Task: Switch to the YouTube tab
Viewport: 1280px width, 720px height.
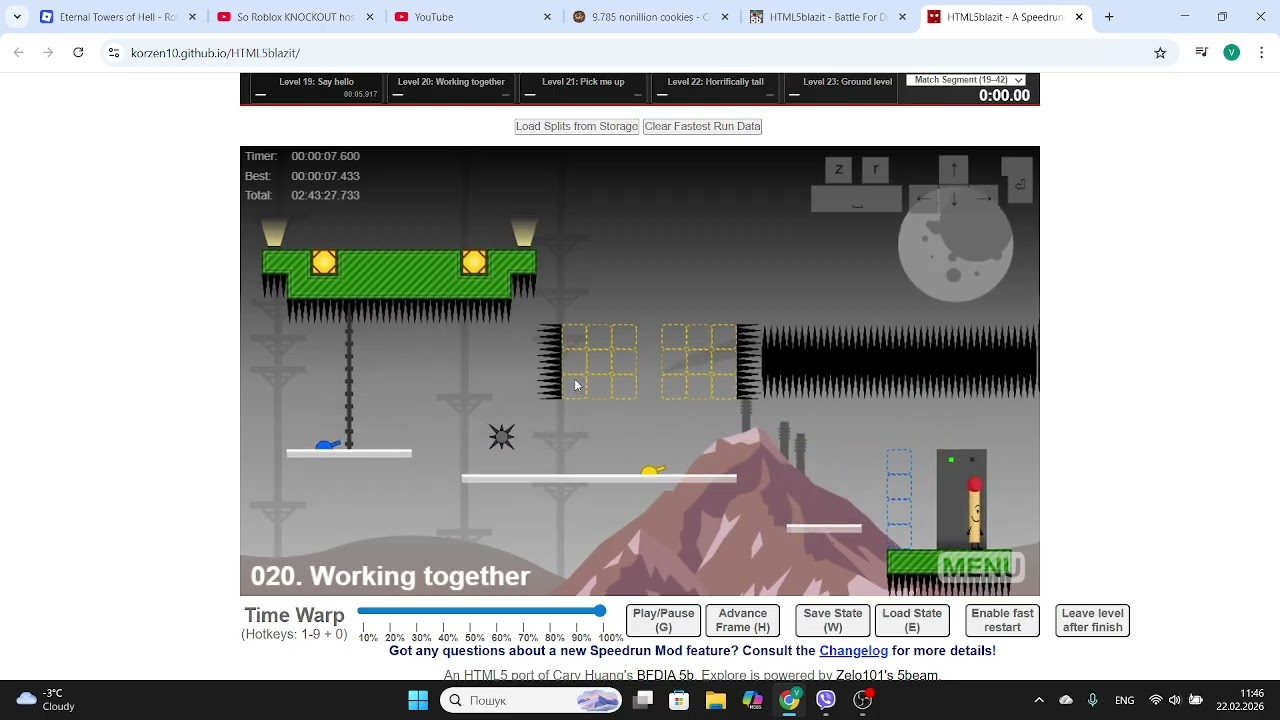Action: tap(474, 17)
